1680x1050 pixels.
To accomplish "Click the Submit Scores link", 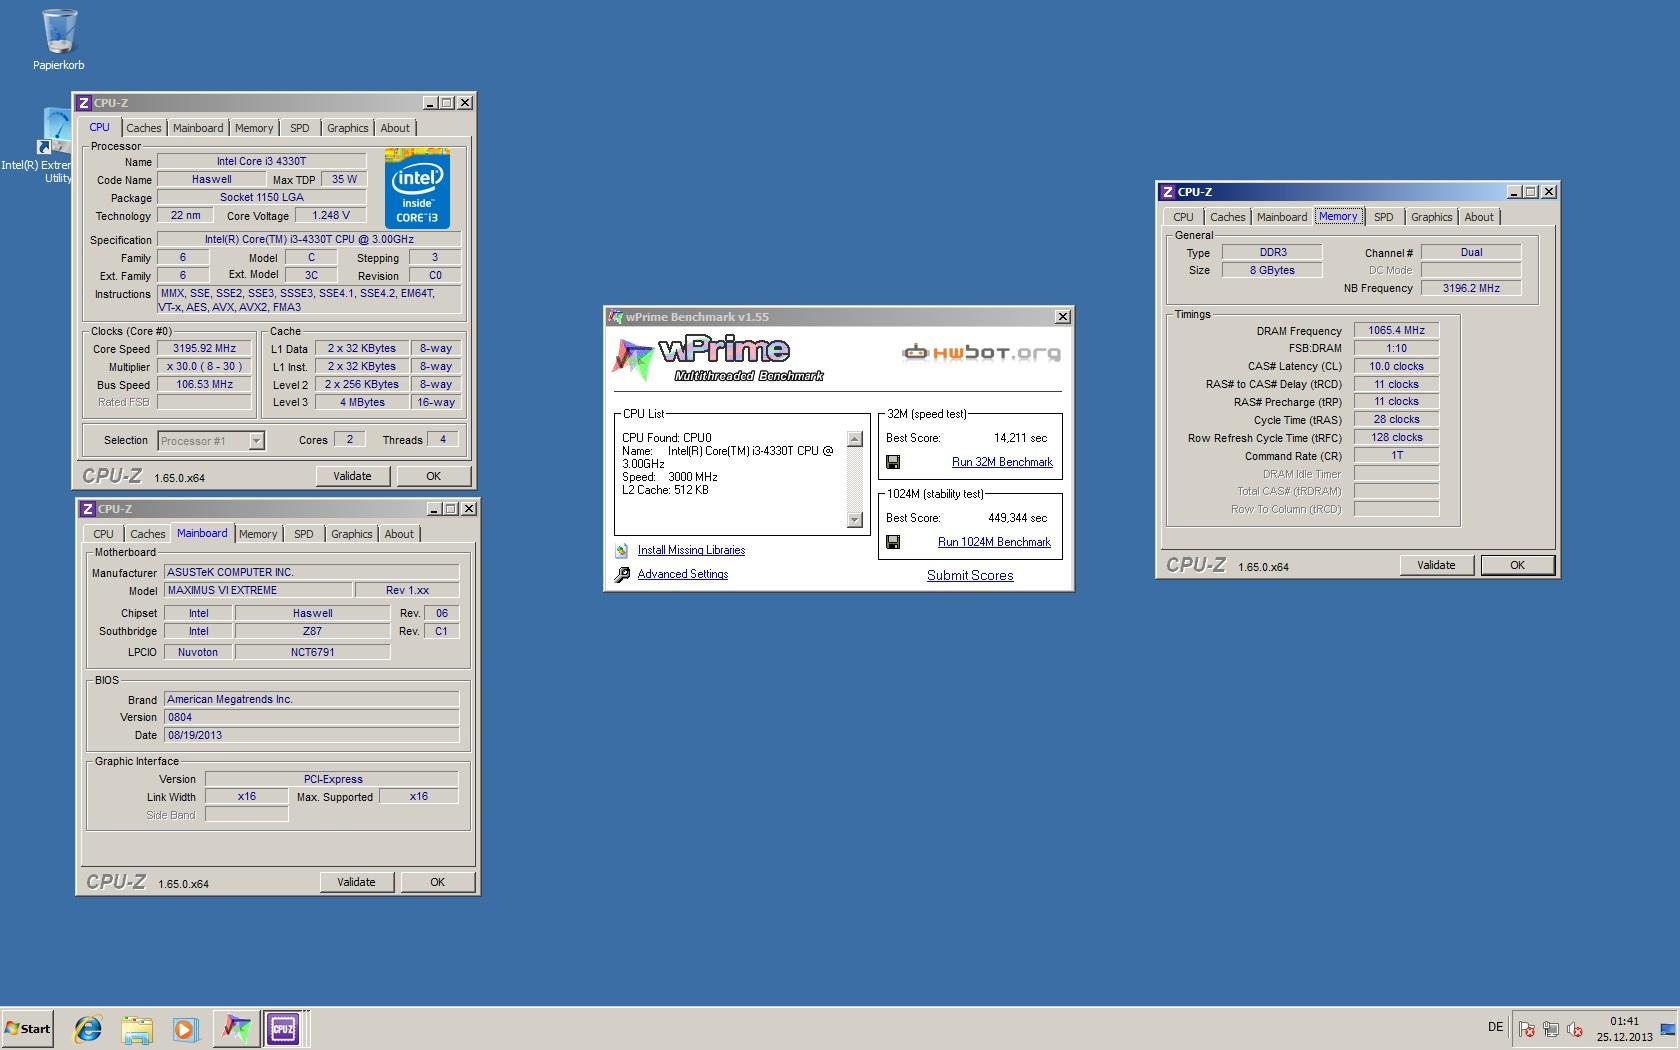I will (970, 575).
